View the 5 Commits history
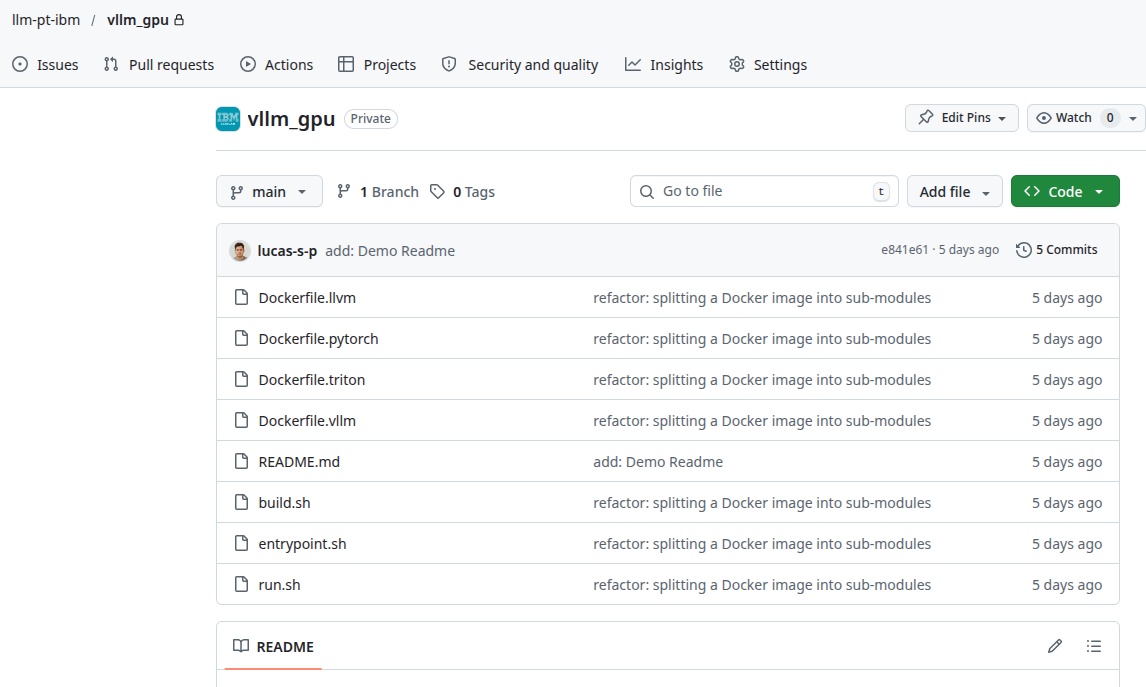Viewport: 1146px width, 687px height. click(x=1057, y=250)
